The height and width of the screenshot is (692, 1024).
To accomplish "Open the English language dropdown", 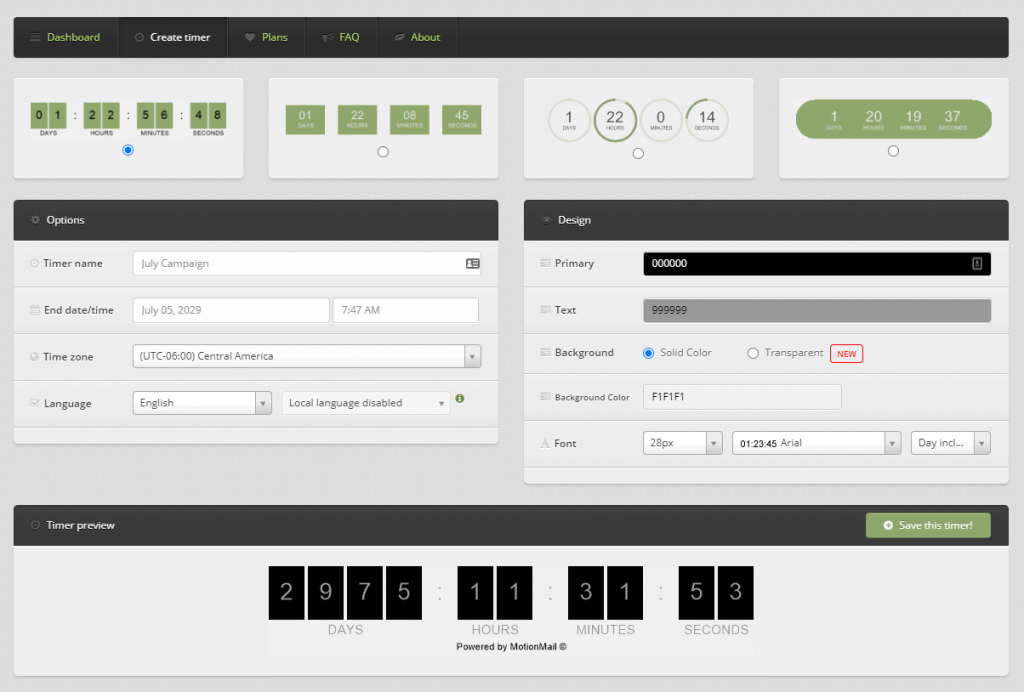I will (x=202, y=403).
